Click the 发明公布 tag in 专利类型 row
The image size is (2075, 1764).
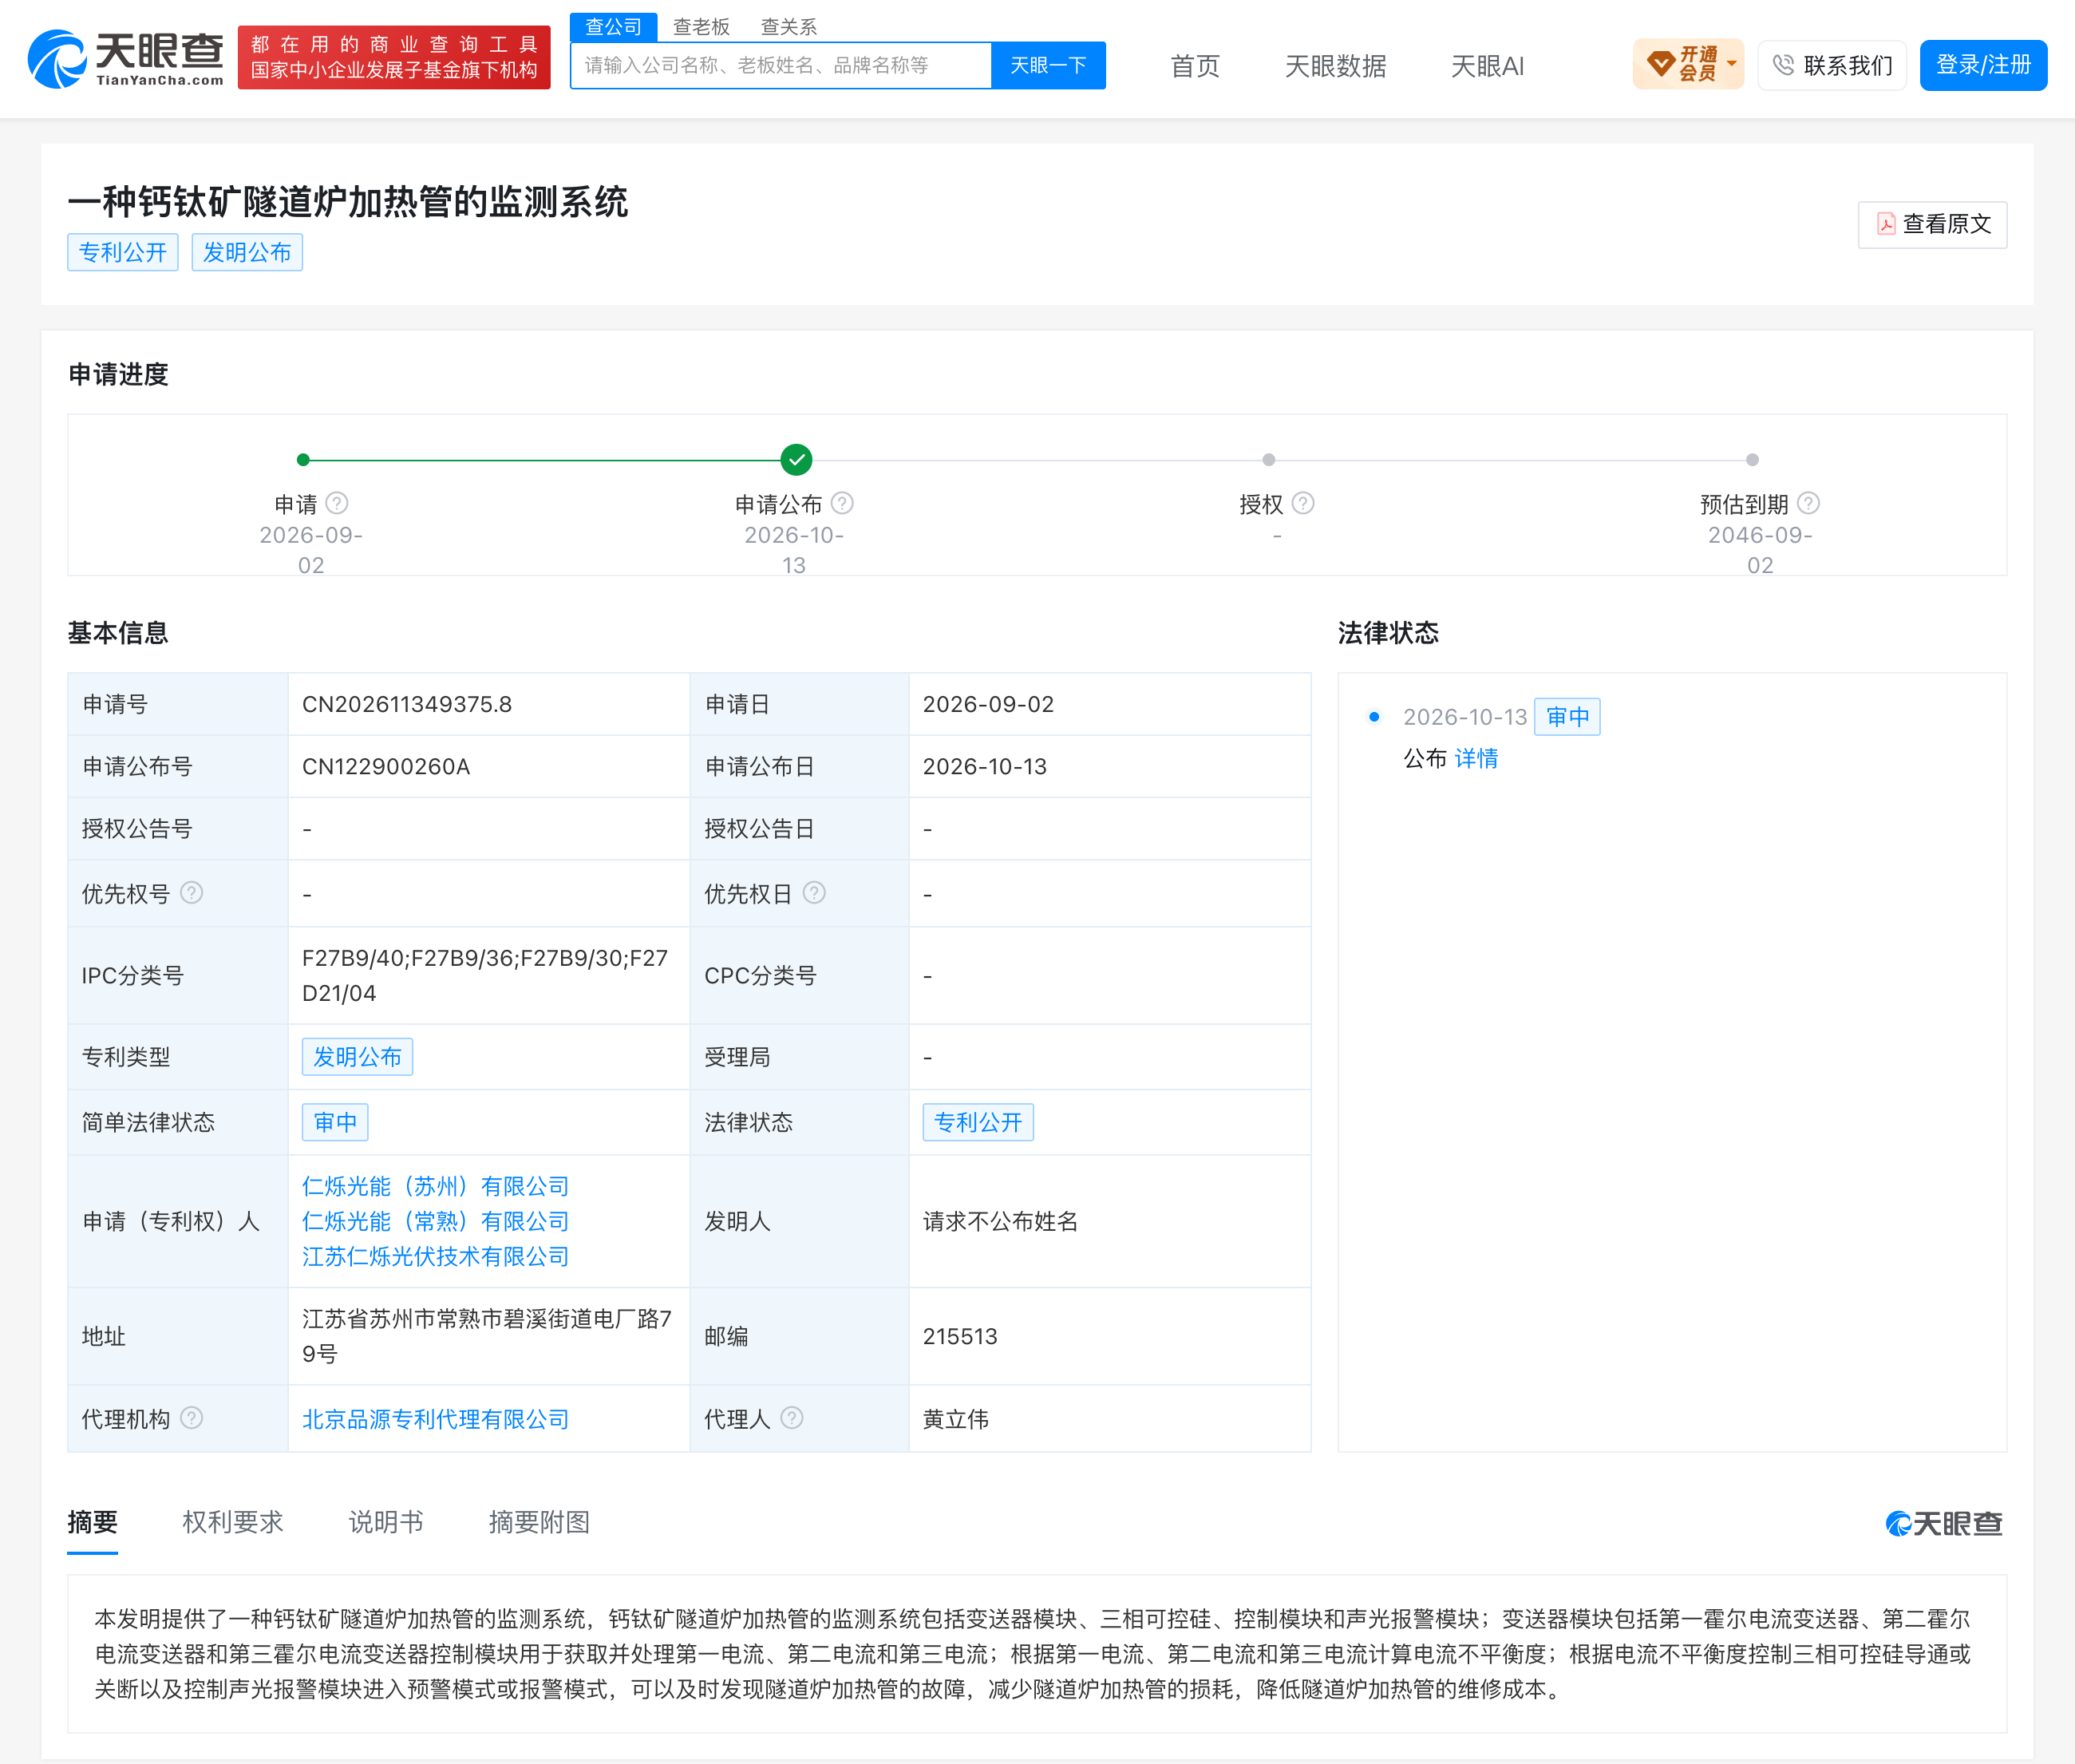tap(357, 1057)
